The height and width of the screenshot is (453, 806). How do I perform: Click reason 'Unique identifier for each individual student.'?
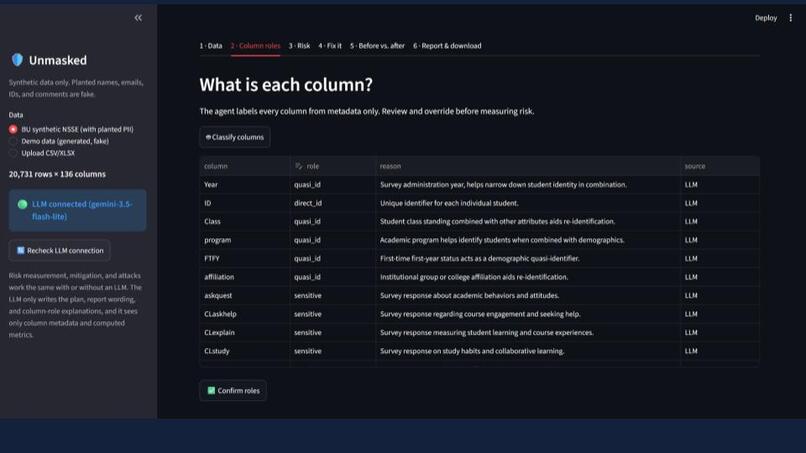528,203
